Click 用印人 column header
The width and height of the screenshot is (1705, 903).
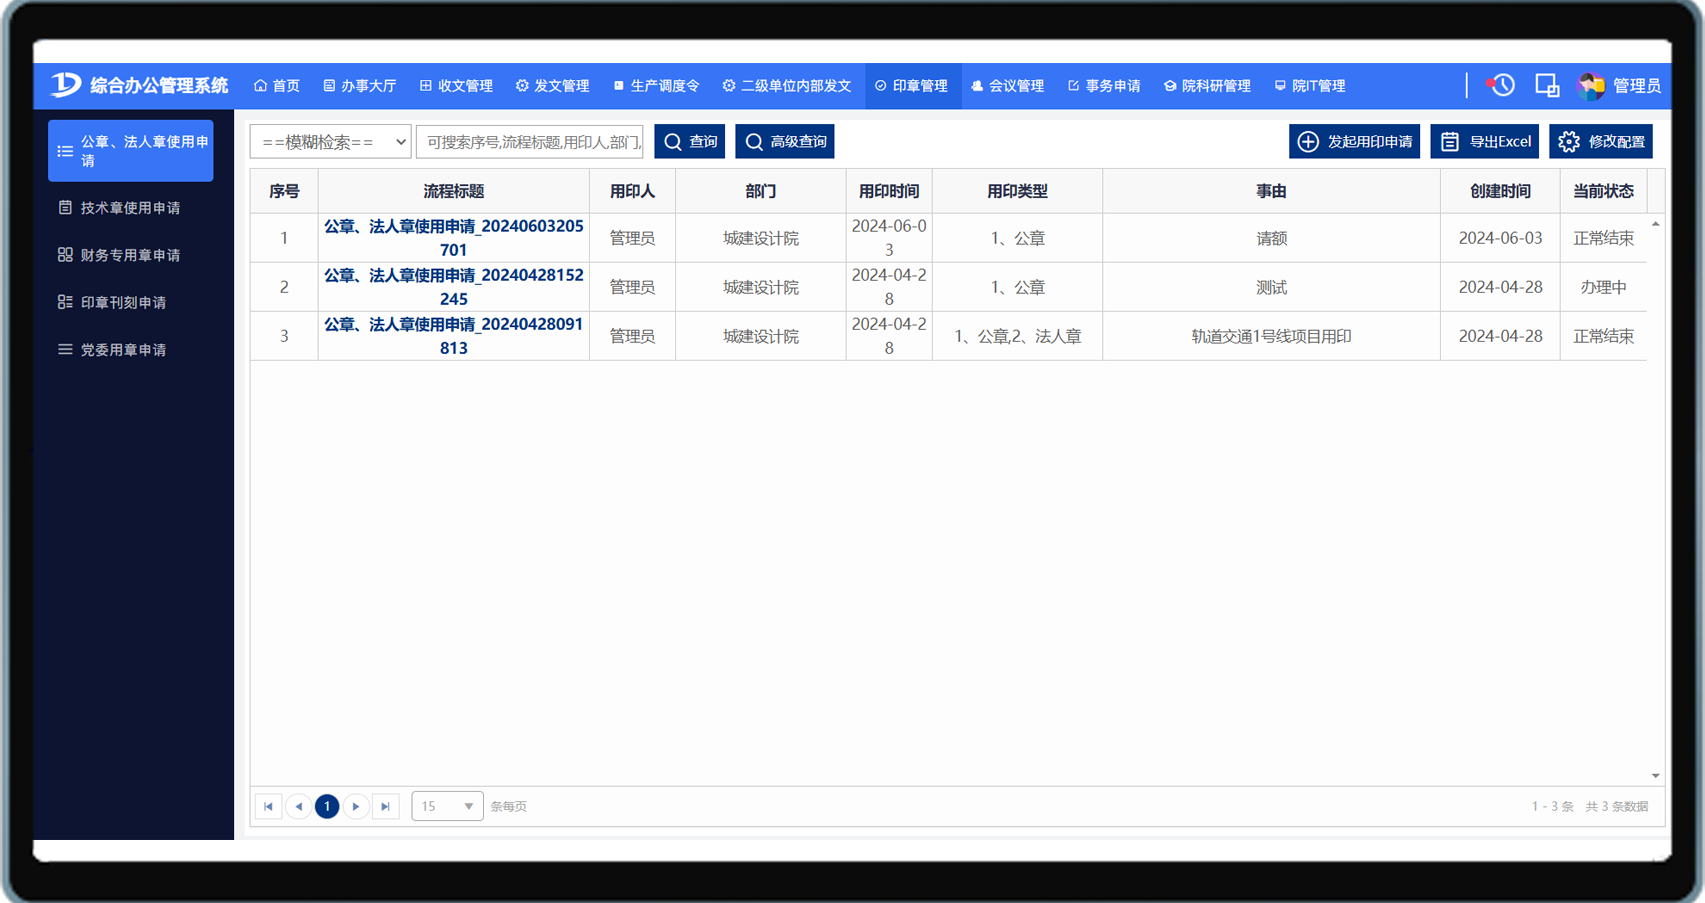632,191
